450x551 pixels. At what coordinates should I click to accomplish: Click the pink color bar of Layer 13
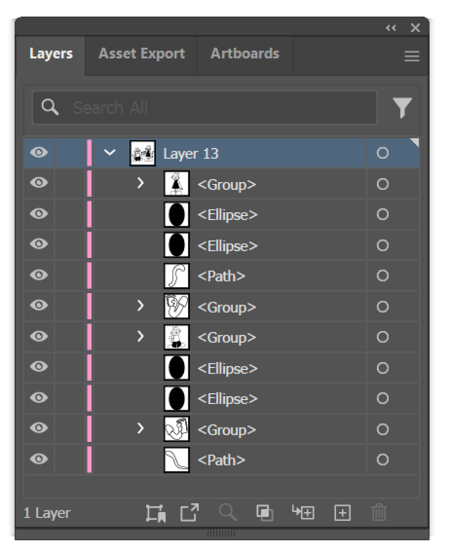click(89, 153)
